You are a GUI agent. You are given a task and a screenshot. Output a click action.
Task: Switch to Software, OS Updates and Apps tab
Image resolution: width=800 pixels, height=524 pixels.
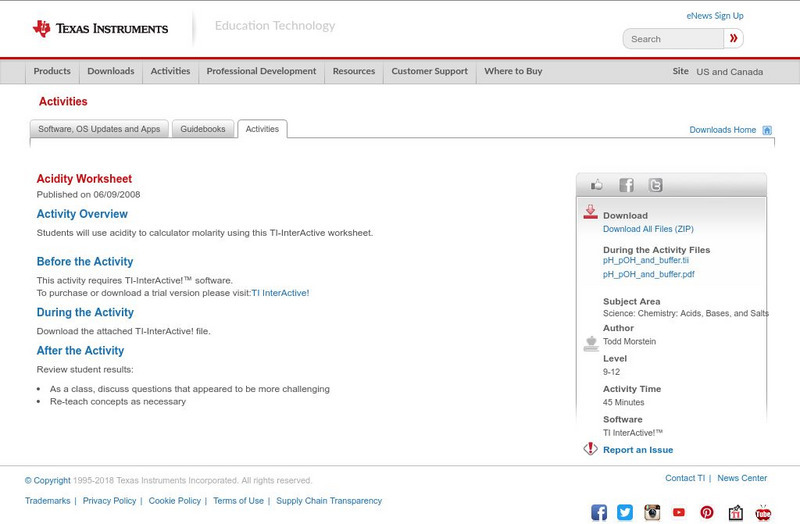coord(99,129)
